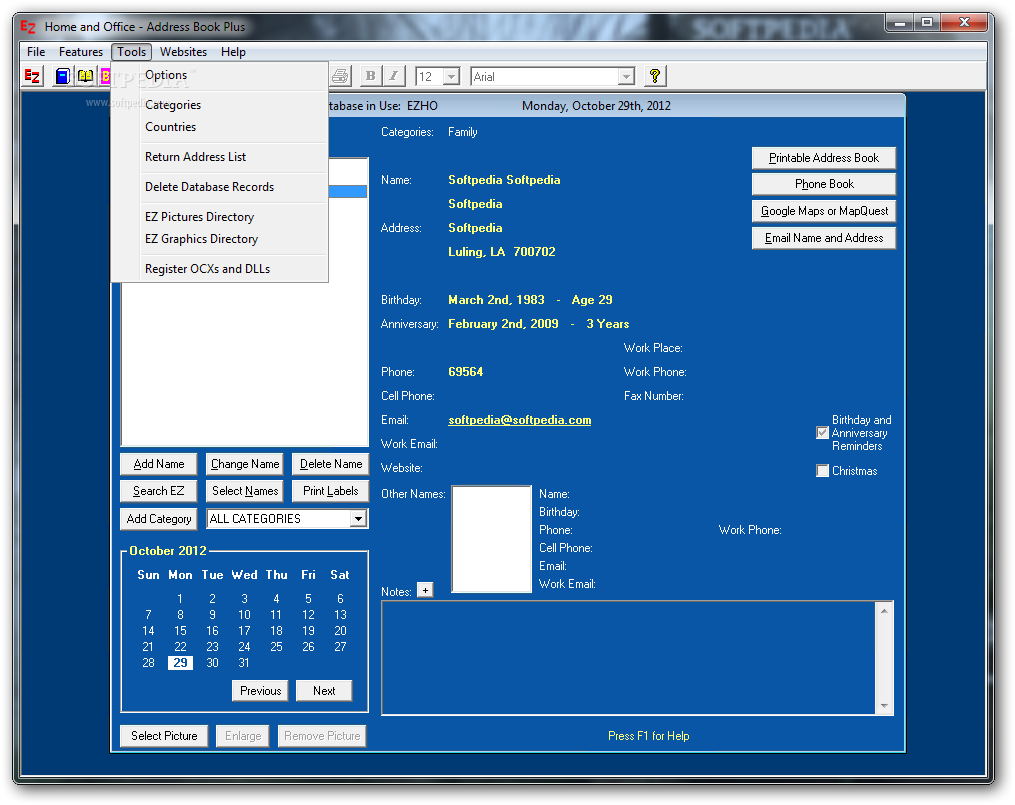This screenshot has width=1015, height=805.
Task: Select October 15 in the calendar
Action: 180,631
